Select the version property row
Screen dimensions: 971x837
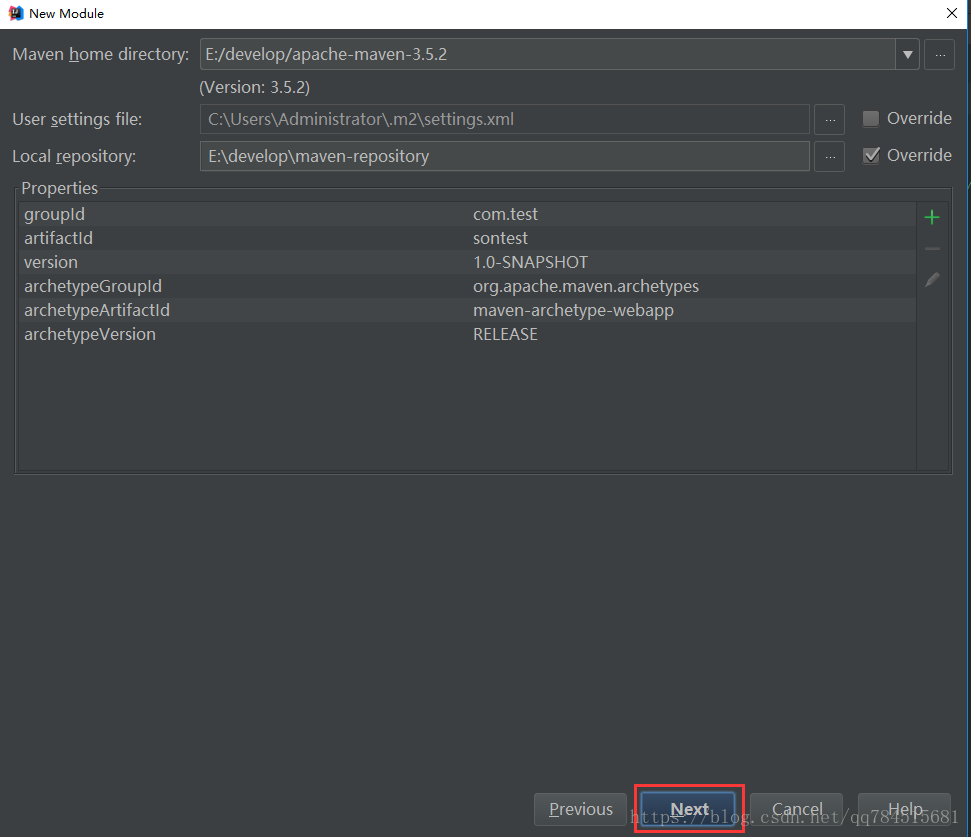click(x=468, y=262)
